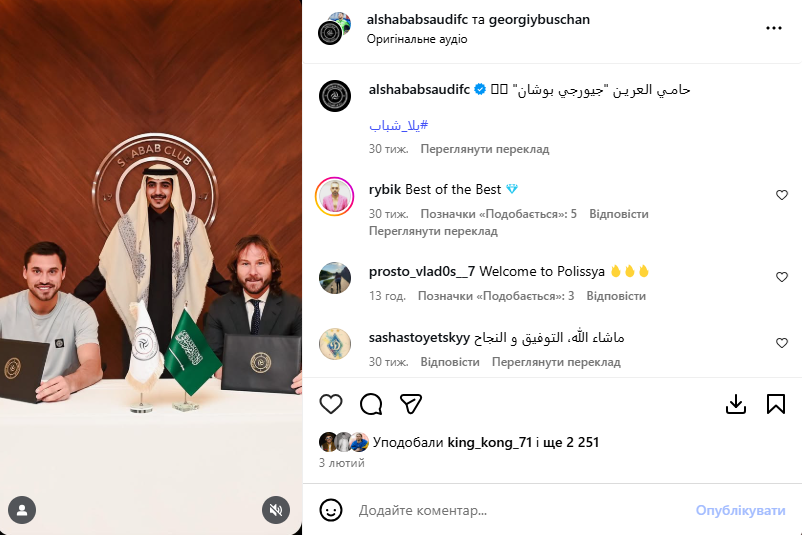Like the post with the heart icon
Screen dimensions: 802x535
(x=331, y=404)
